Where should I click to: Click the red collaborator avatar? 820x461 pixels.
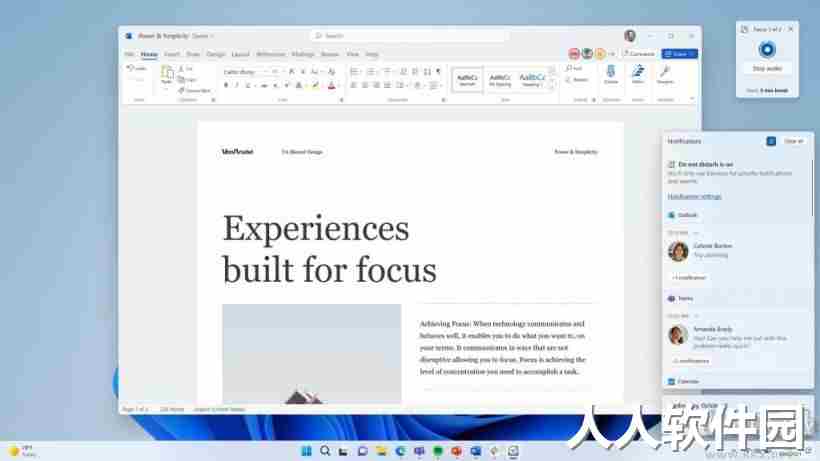(574, 54)
